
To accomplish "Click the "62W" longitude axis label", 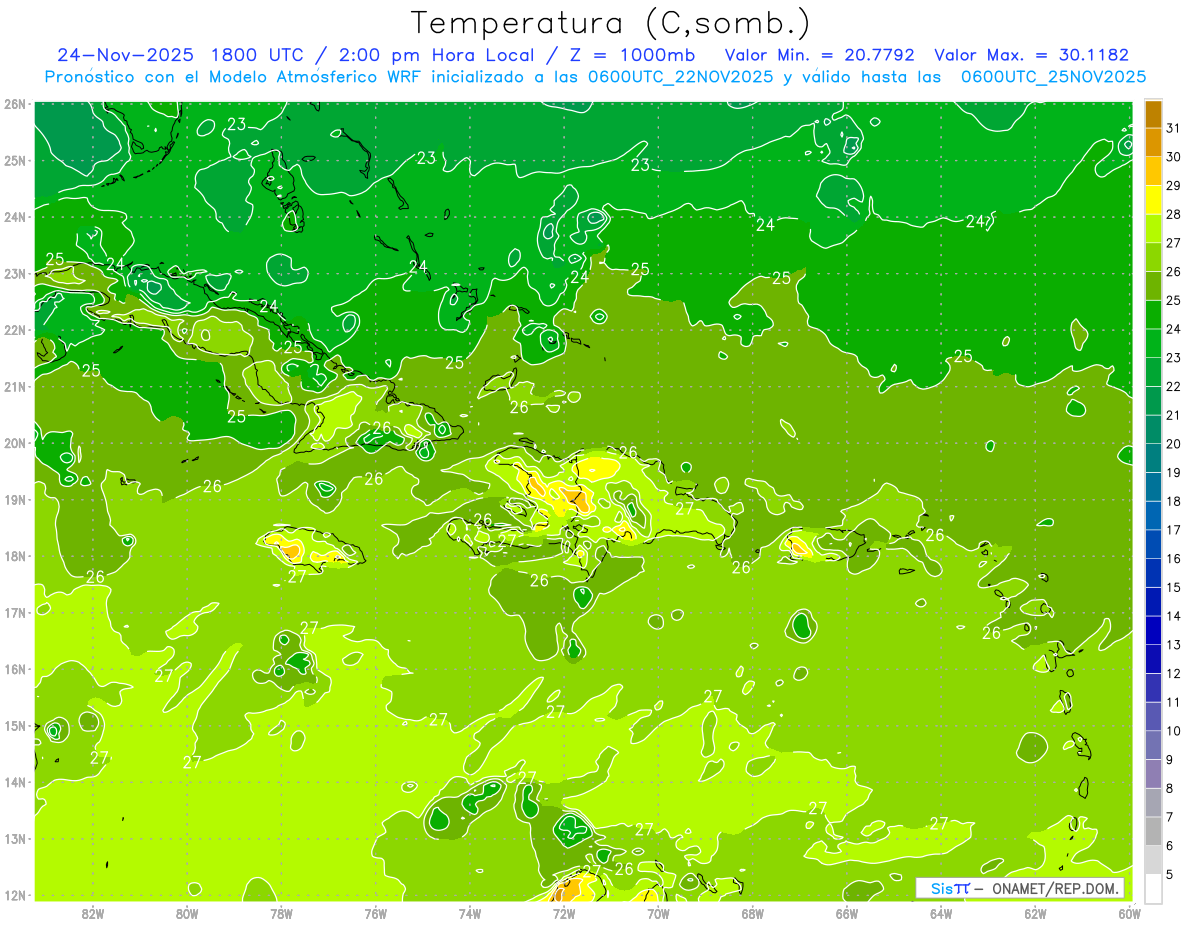I will pyautogui.click(x=1035, y=912).
